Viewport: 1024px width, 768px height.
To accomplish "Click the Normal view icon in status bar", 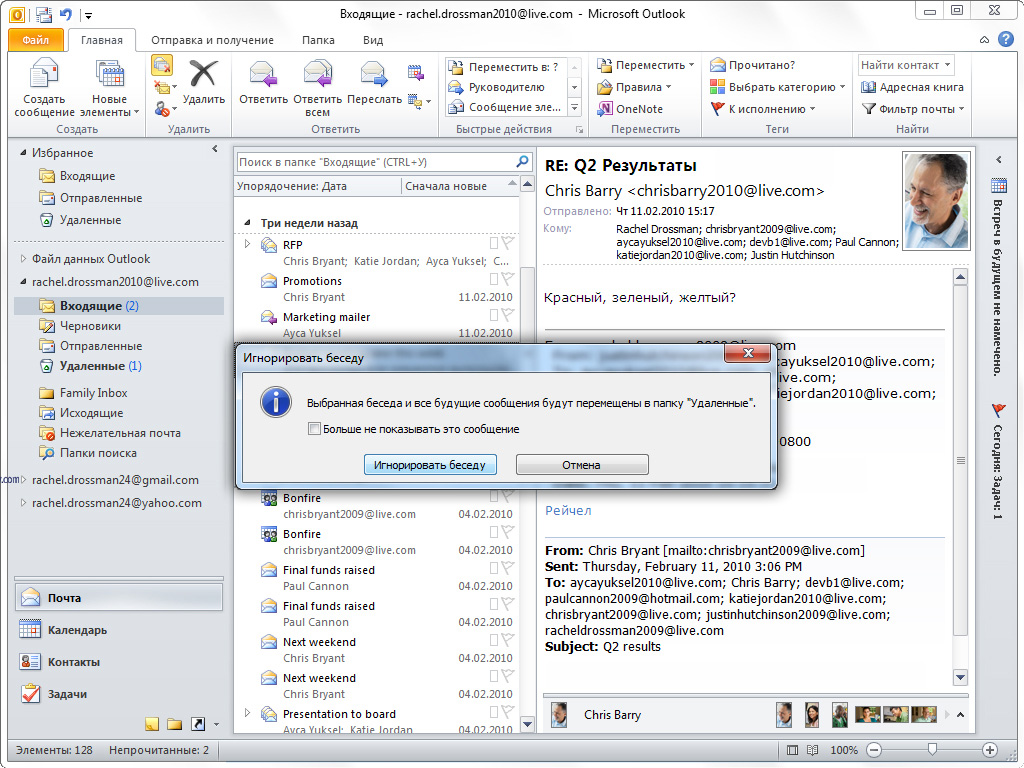I will coord(792,750).
